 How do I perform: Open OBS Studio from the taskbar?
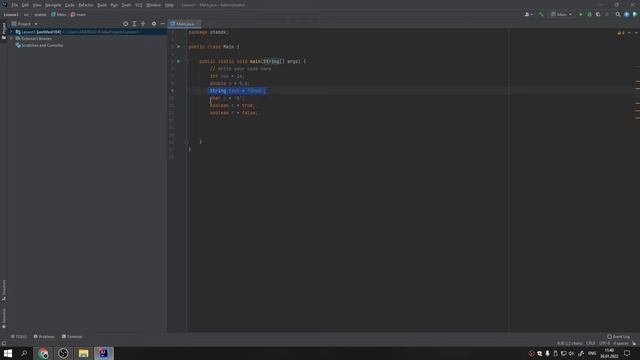[63, 353]
